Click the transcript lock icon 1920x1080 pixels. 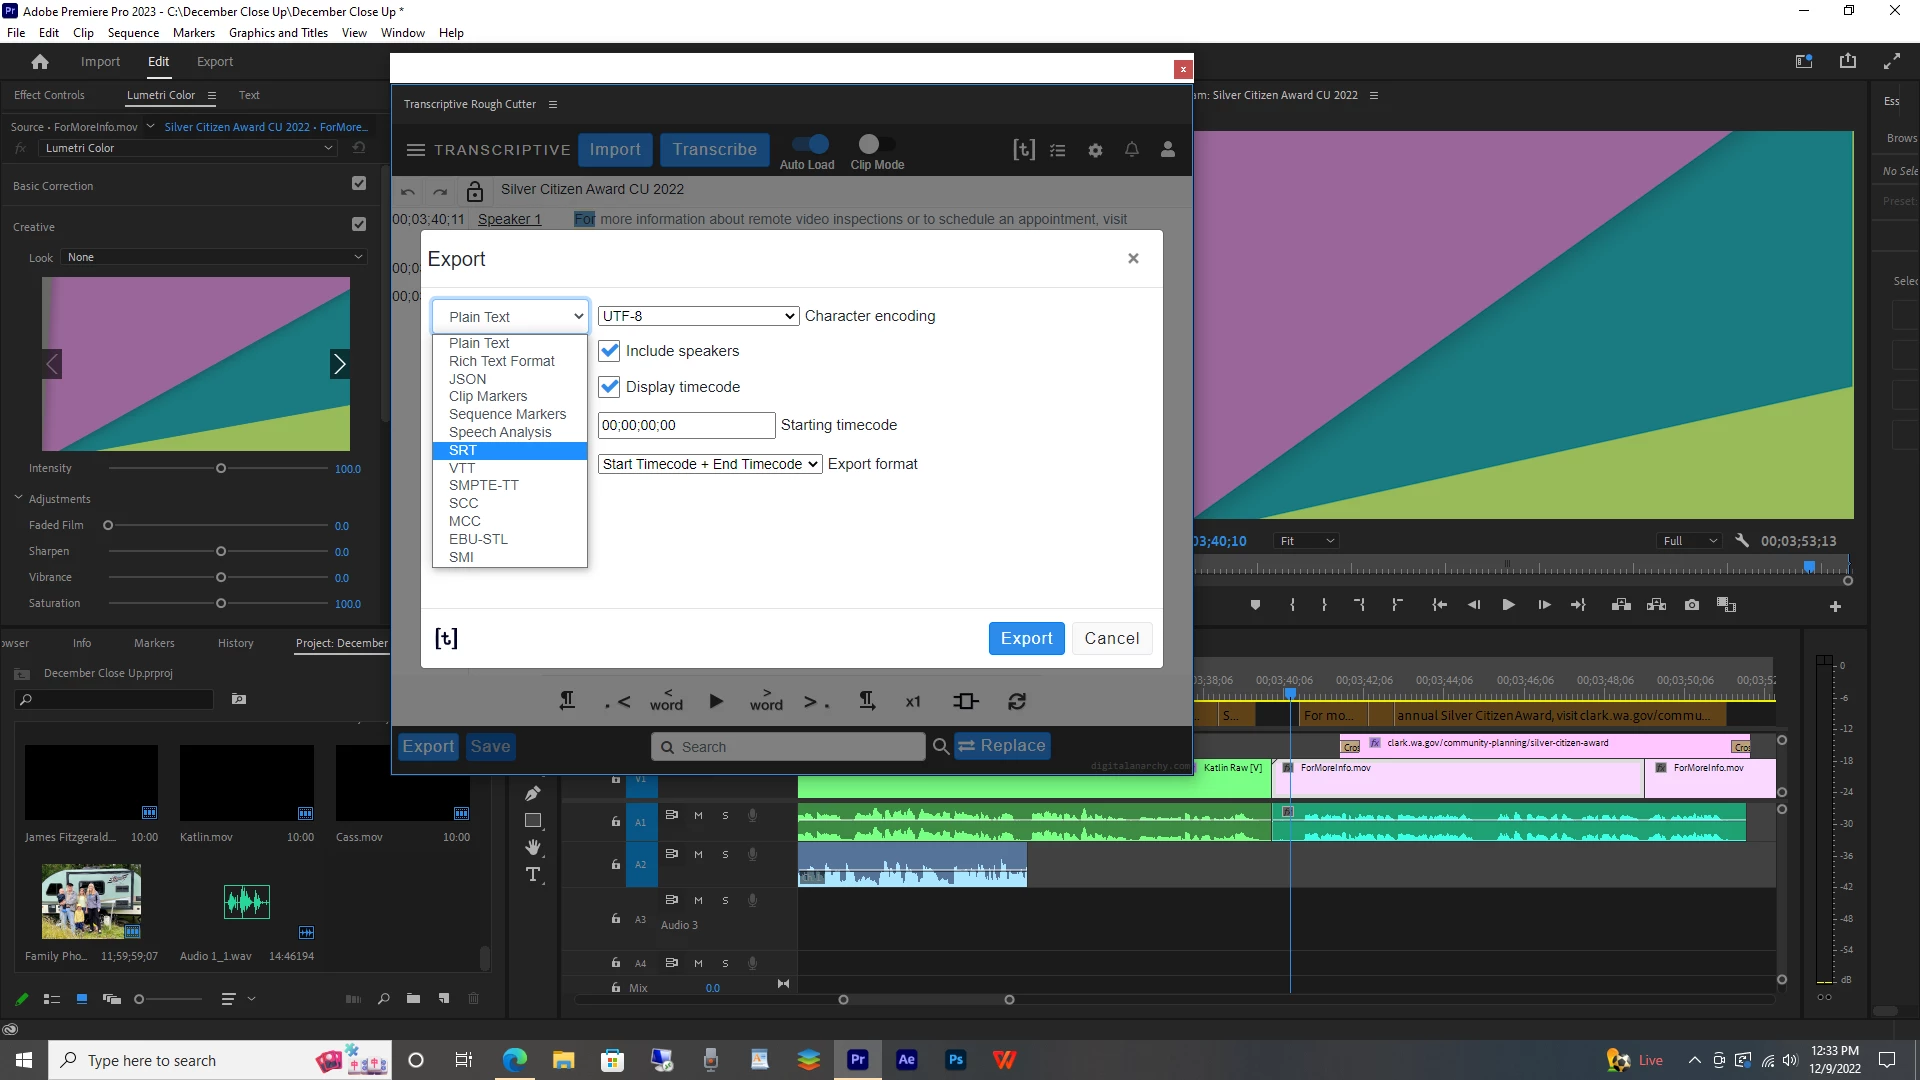pyautogui.click(x=475, y=190)
